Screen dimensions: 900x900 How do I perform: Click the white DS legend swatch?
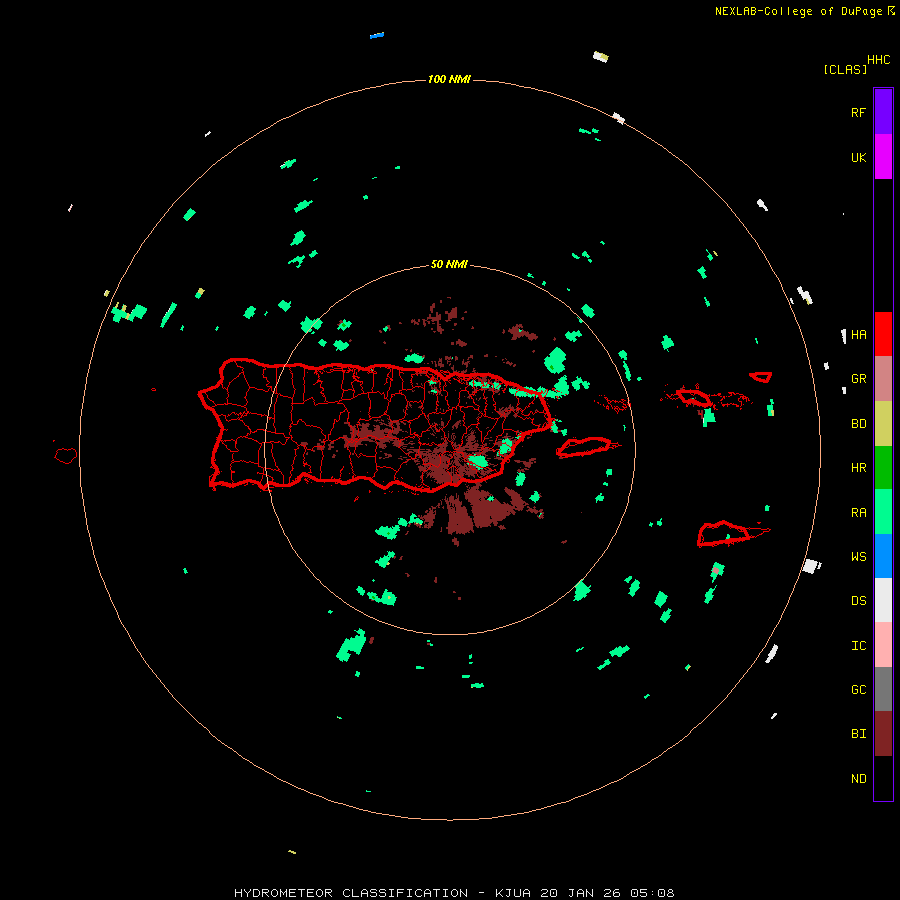(883, 600)
